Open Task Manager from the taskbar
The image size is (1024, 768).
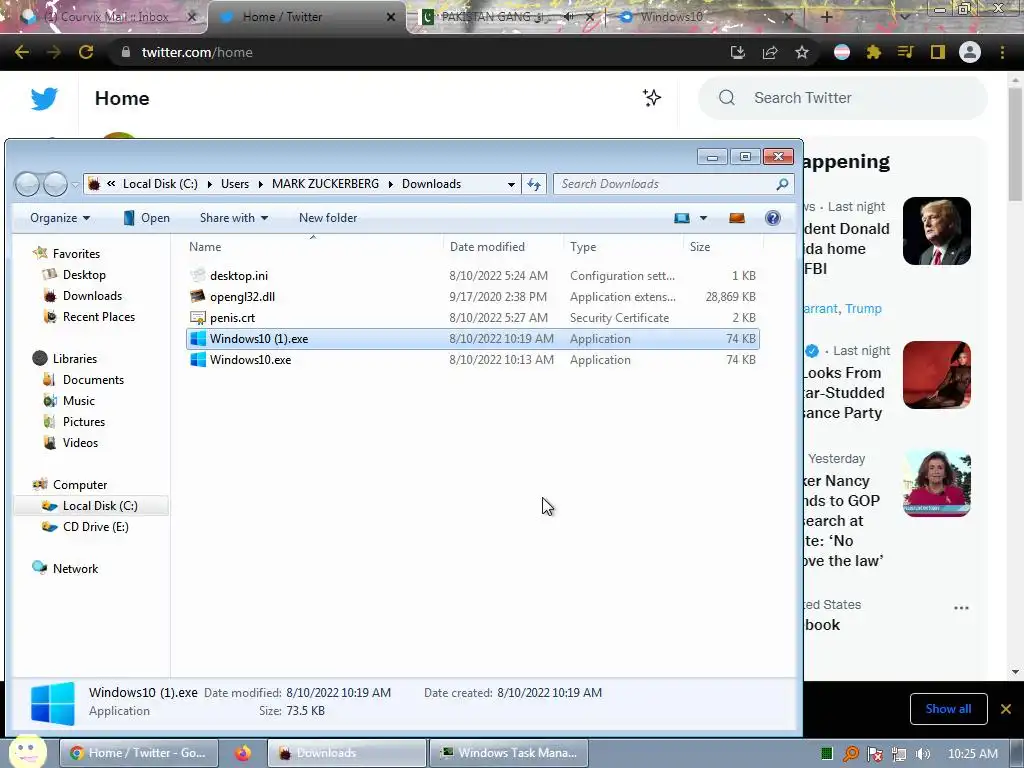point(509,753)
